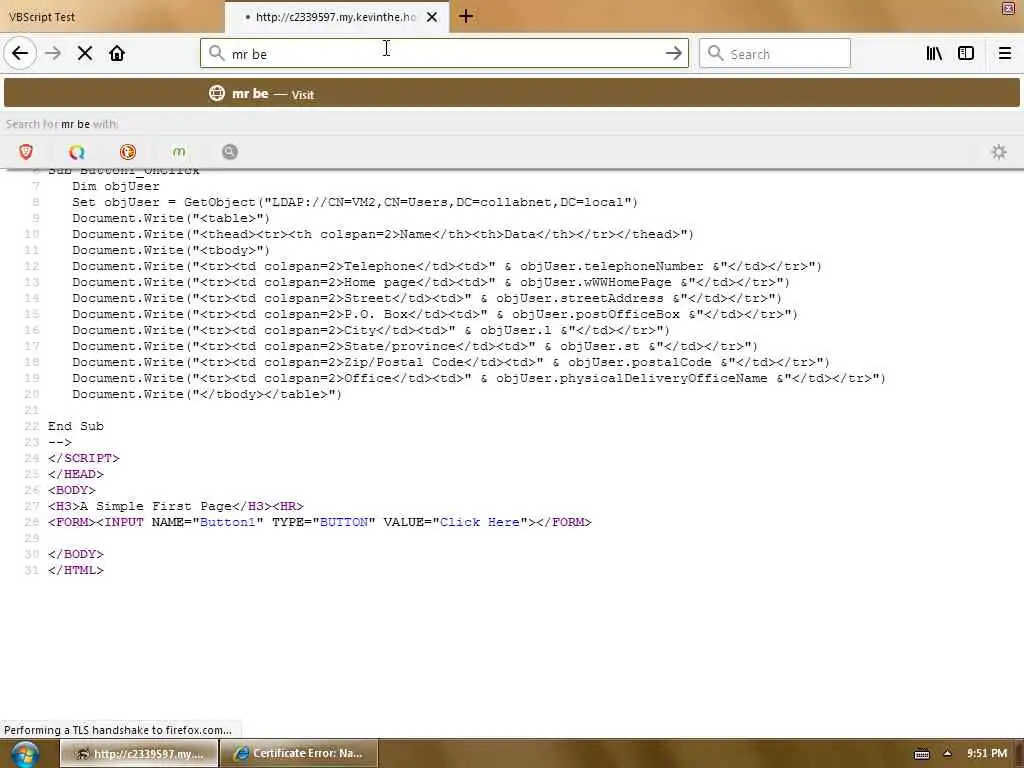
Task: Click the GetObject LDAP source line
Action: pyautogui.click(x=355, y=202)
